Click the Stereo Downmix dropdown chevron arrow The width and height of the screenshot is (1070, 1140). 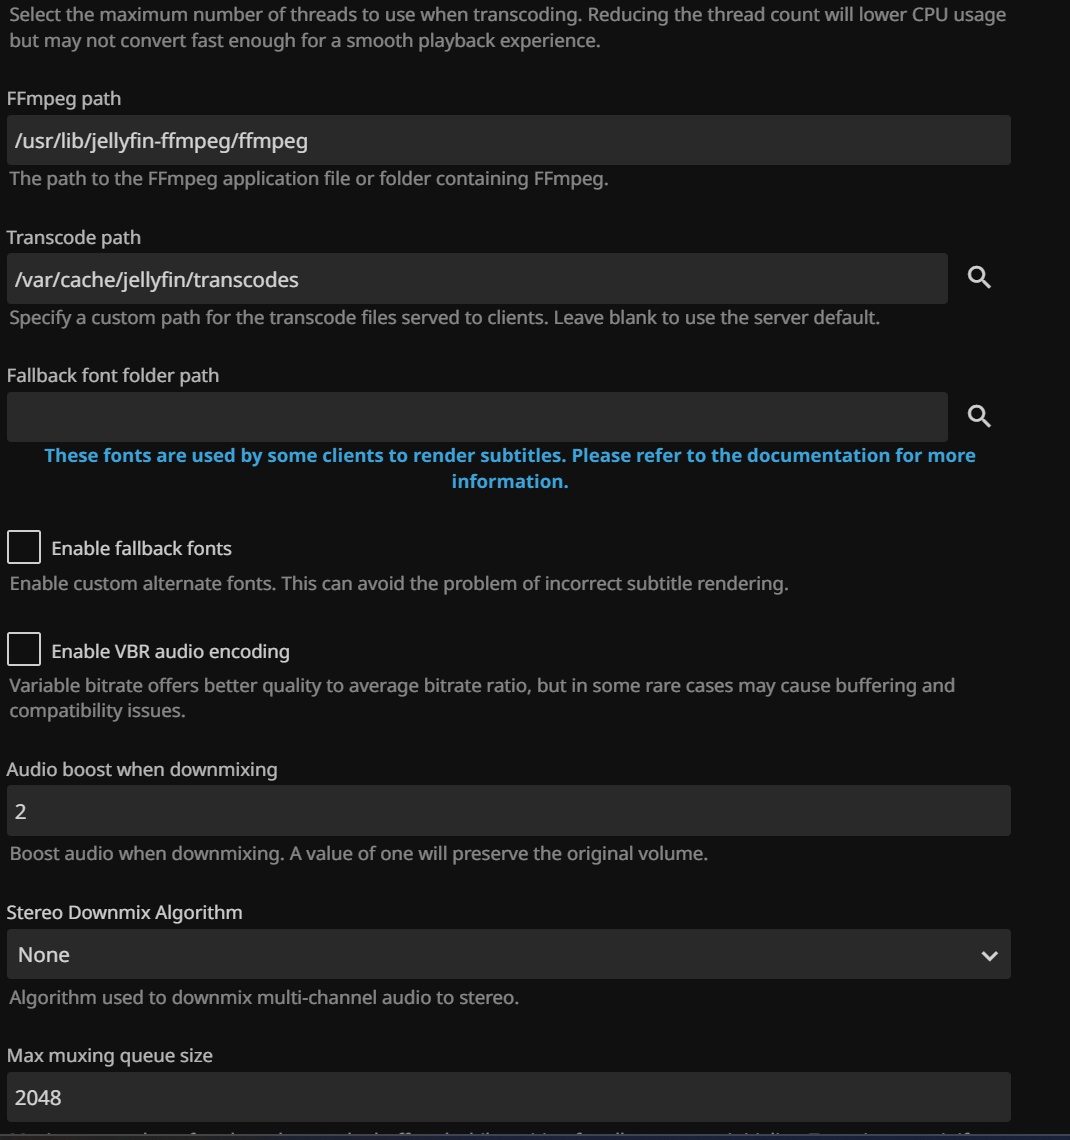[989, 956]
